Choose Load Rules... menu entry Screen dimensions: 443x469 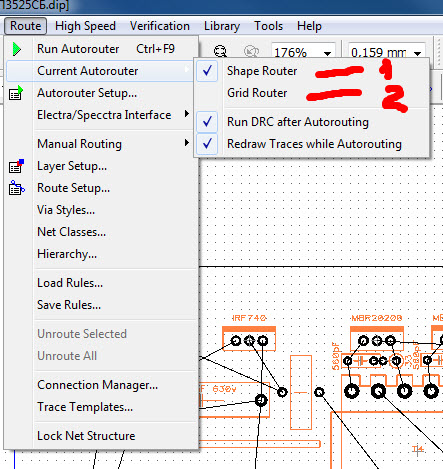pos(100,283)
